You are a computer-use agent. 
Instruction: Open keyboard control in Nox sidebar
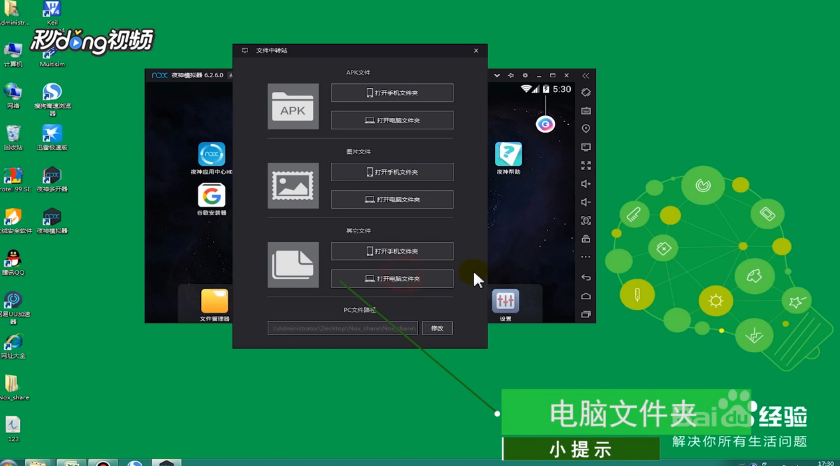point(586,110)
